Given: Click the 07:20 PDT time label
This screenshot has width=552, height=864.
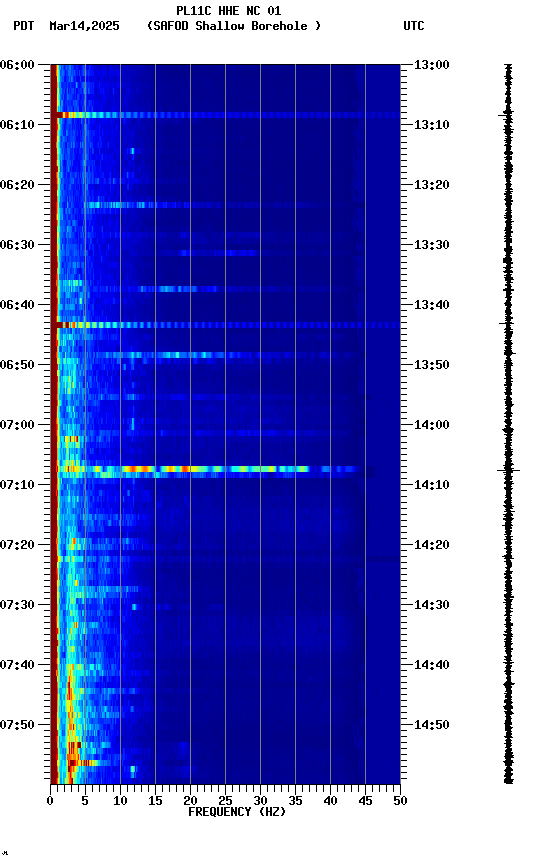Looking at the screenshot, I should pos(17,546).
